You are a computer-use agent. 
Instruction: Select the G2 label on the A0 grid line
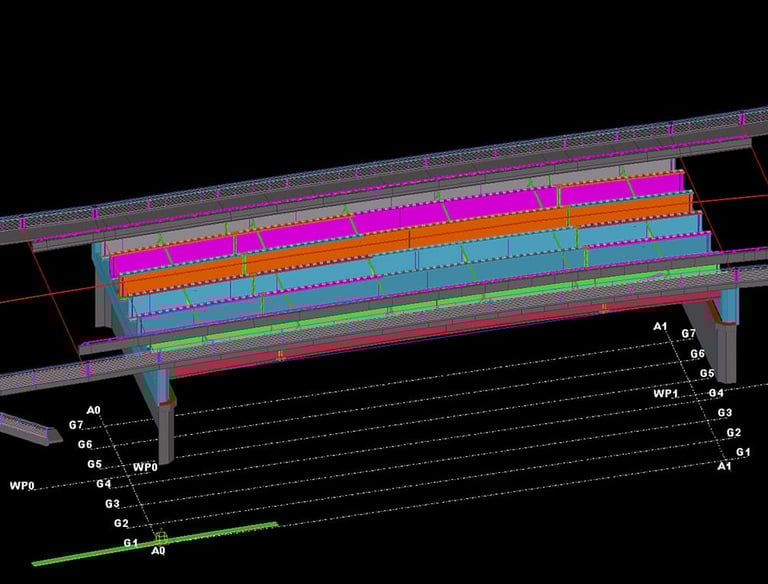tap(121, 523)
